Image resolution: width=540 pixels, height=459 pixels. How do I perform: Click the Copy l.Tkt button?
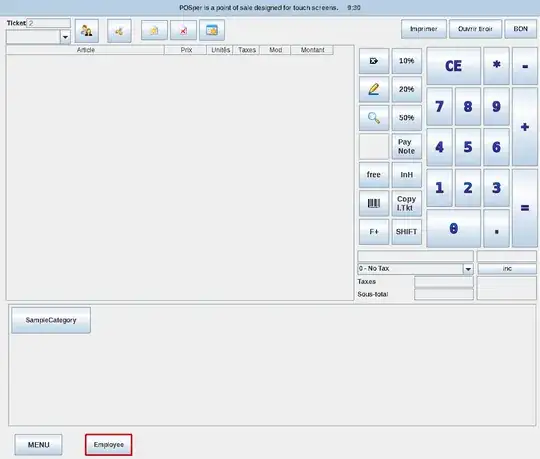pyautogui.click(x=407, y=203)
